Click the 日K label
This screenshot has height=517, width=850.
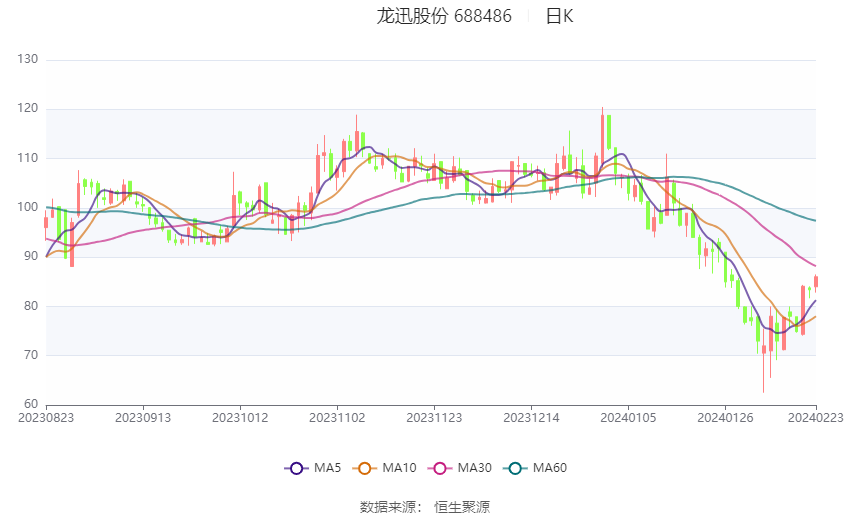(559, 16)
